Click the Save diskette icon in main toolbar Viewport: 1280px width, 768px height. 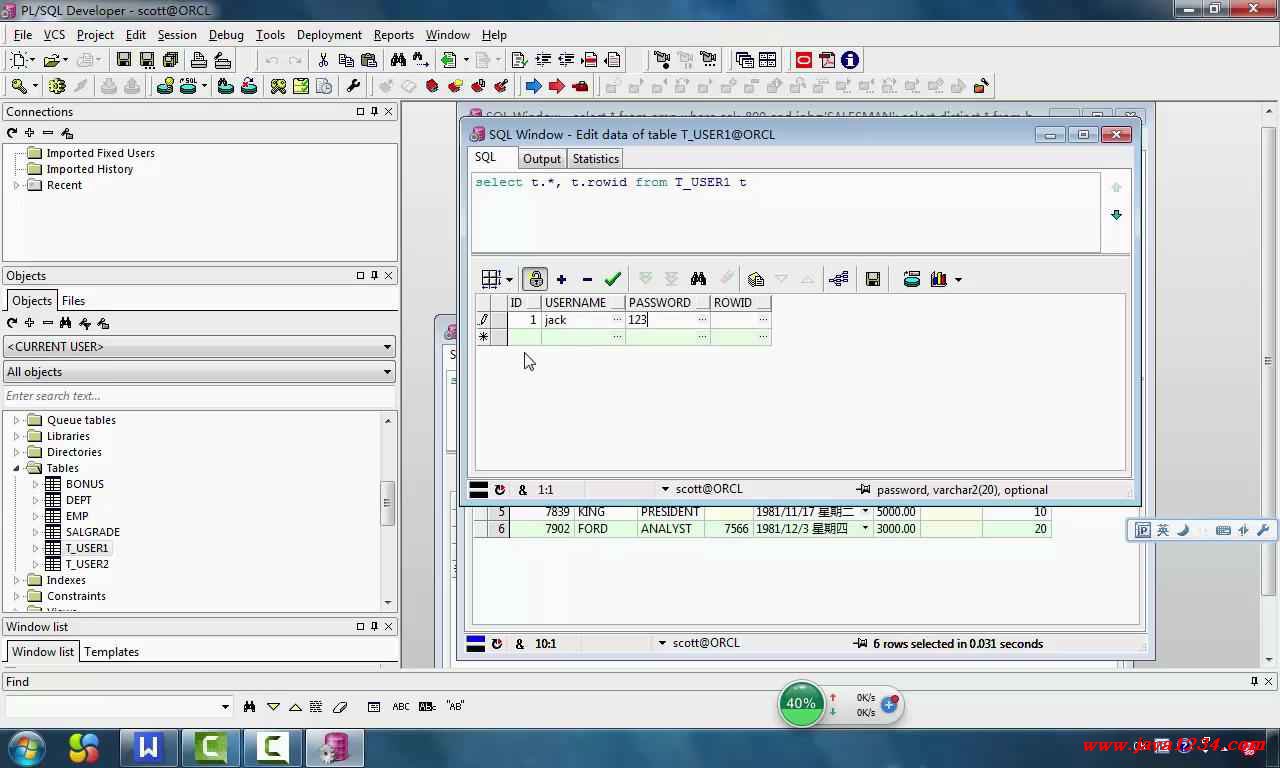[124, 60]
